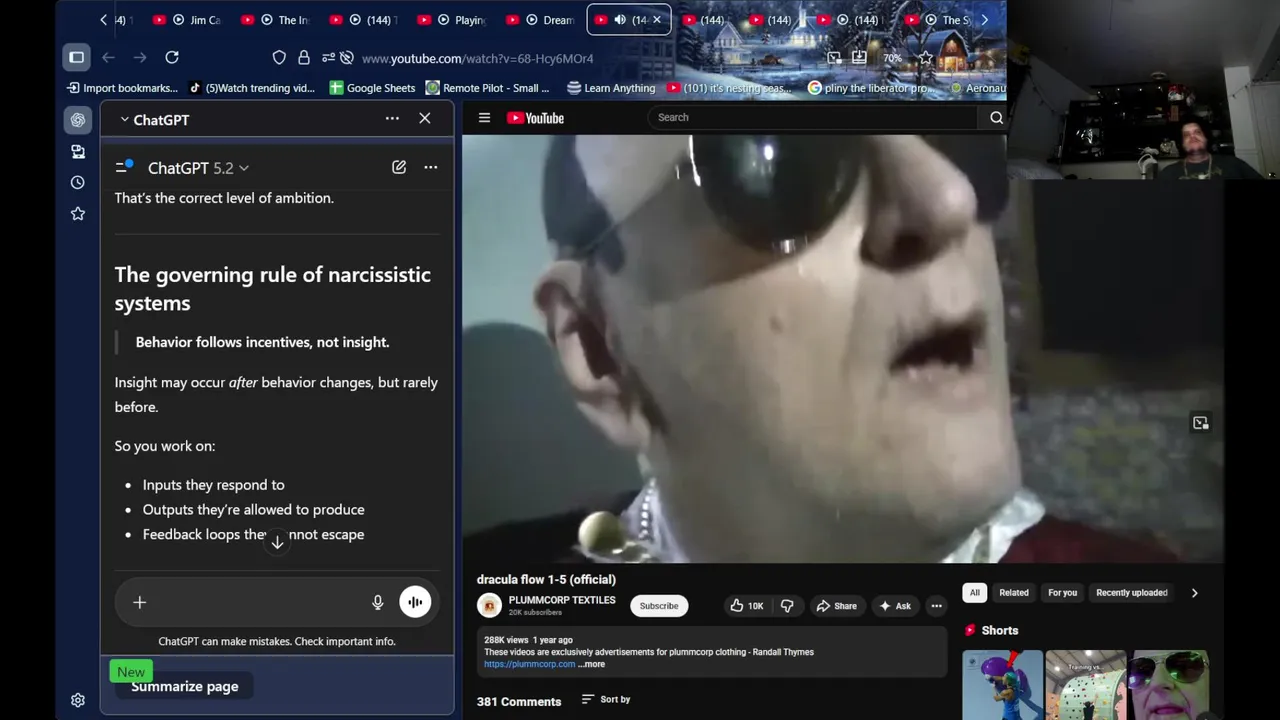Bookmark this page with the star
1280x720 pixels.
click(x=925, y=58)
